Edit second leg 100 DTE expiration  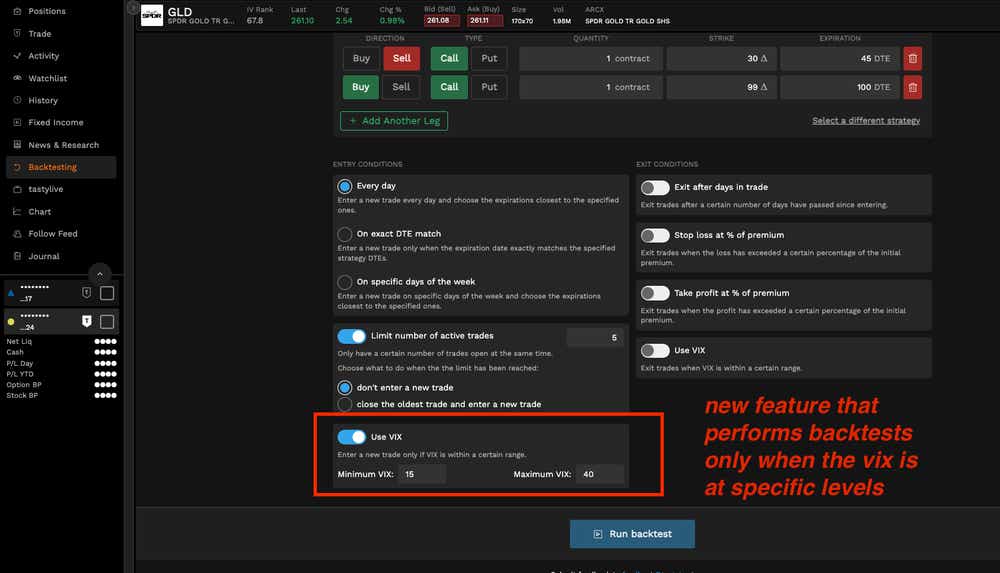(x=839, y=87)
